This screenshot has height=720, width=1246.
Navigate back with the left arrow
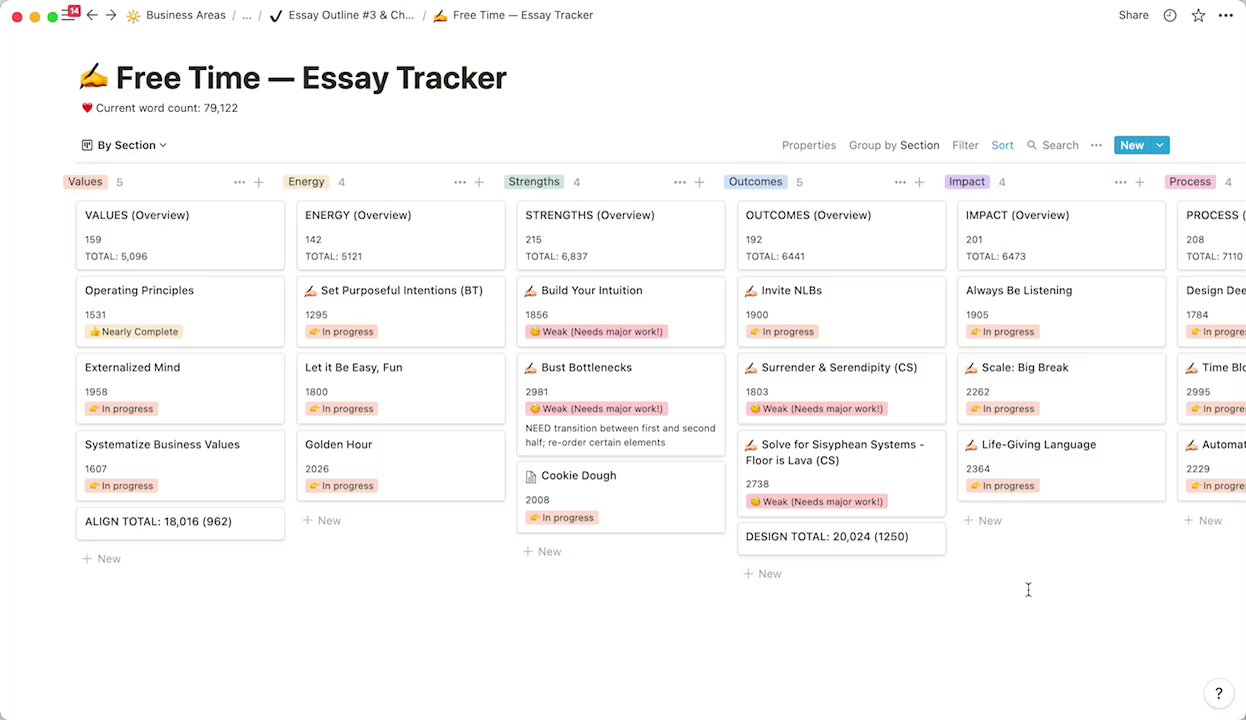[92, 15]
